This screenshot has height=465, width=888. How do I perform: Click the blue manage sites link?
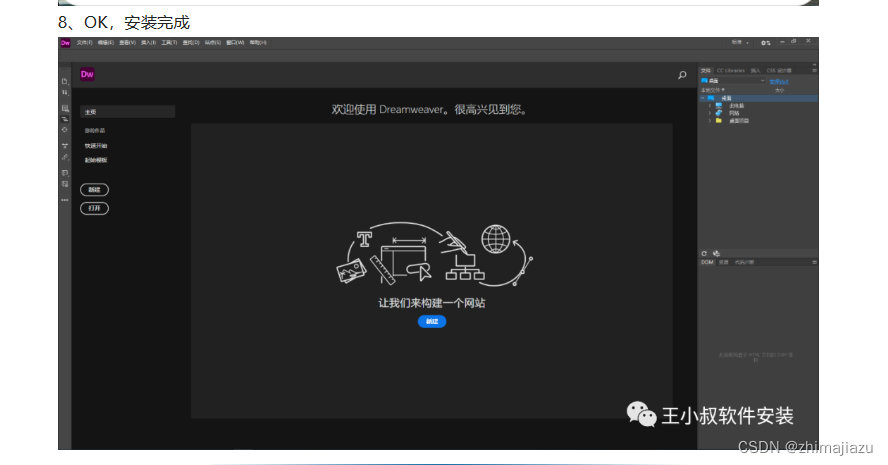(x=779, y=82)
